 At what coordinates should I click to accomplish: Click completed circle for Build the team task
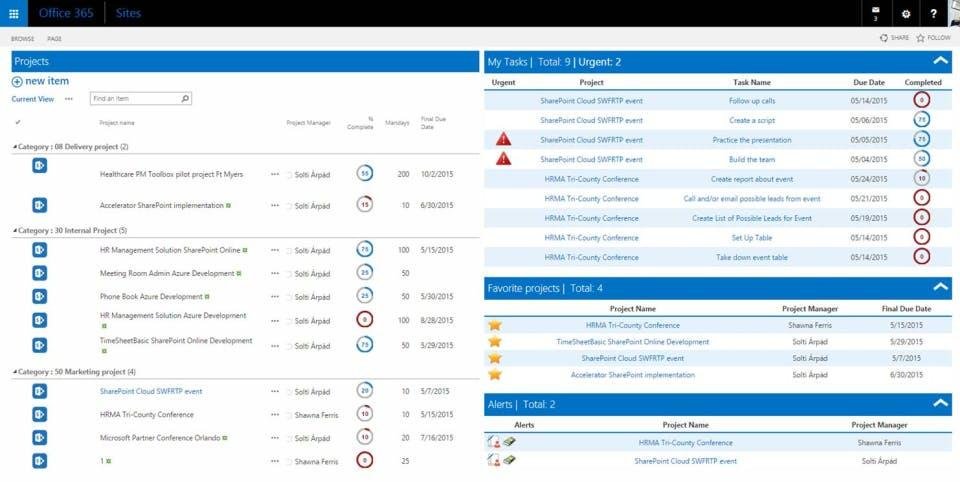click(921, 159)
